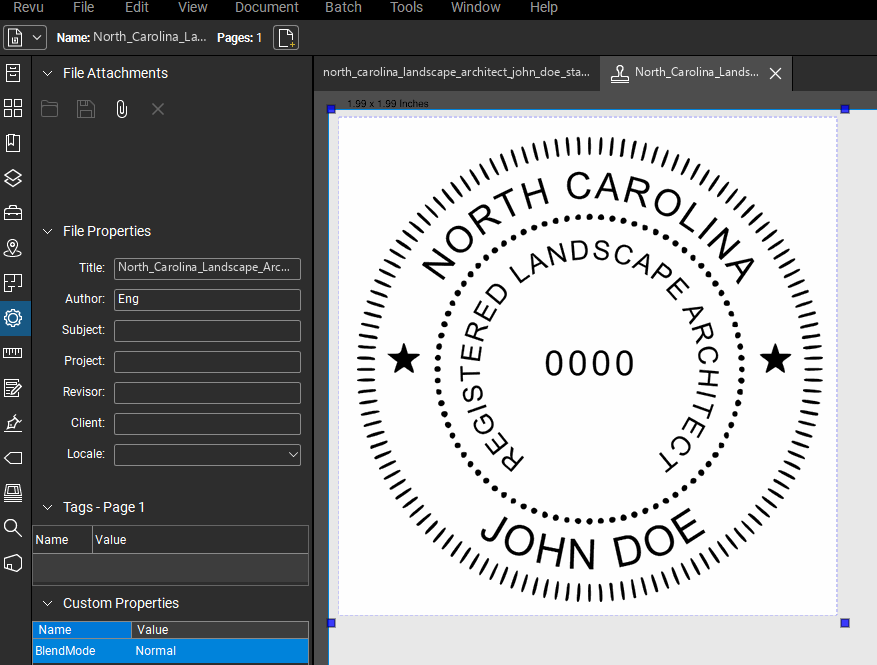
Task: Click the 0000 number in the stamp
Action: tap(589, 364)
